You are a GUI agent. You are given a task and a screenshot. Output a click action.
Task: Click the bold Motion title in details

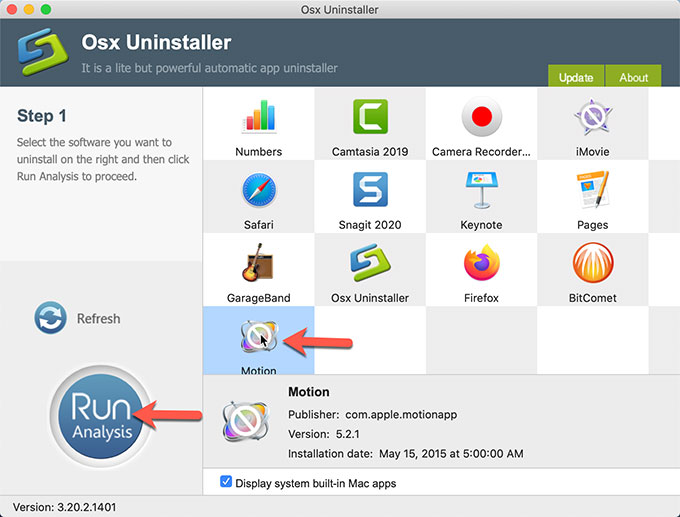pos(309,392)
